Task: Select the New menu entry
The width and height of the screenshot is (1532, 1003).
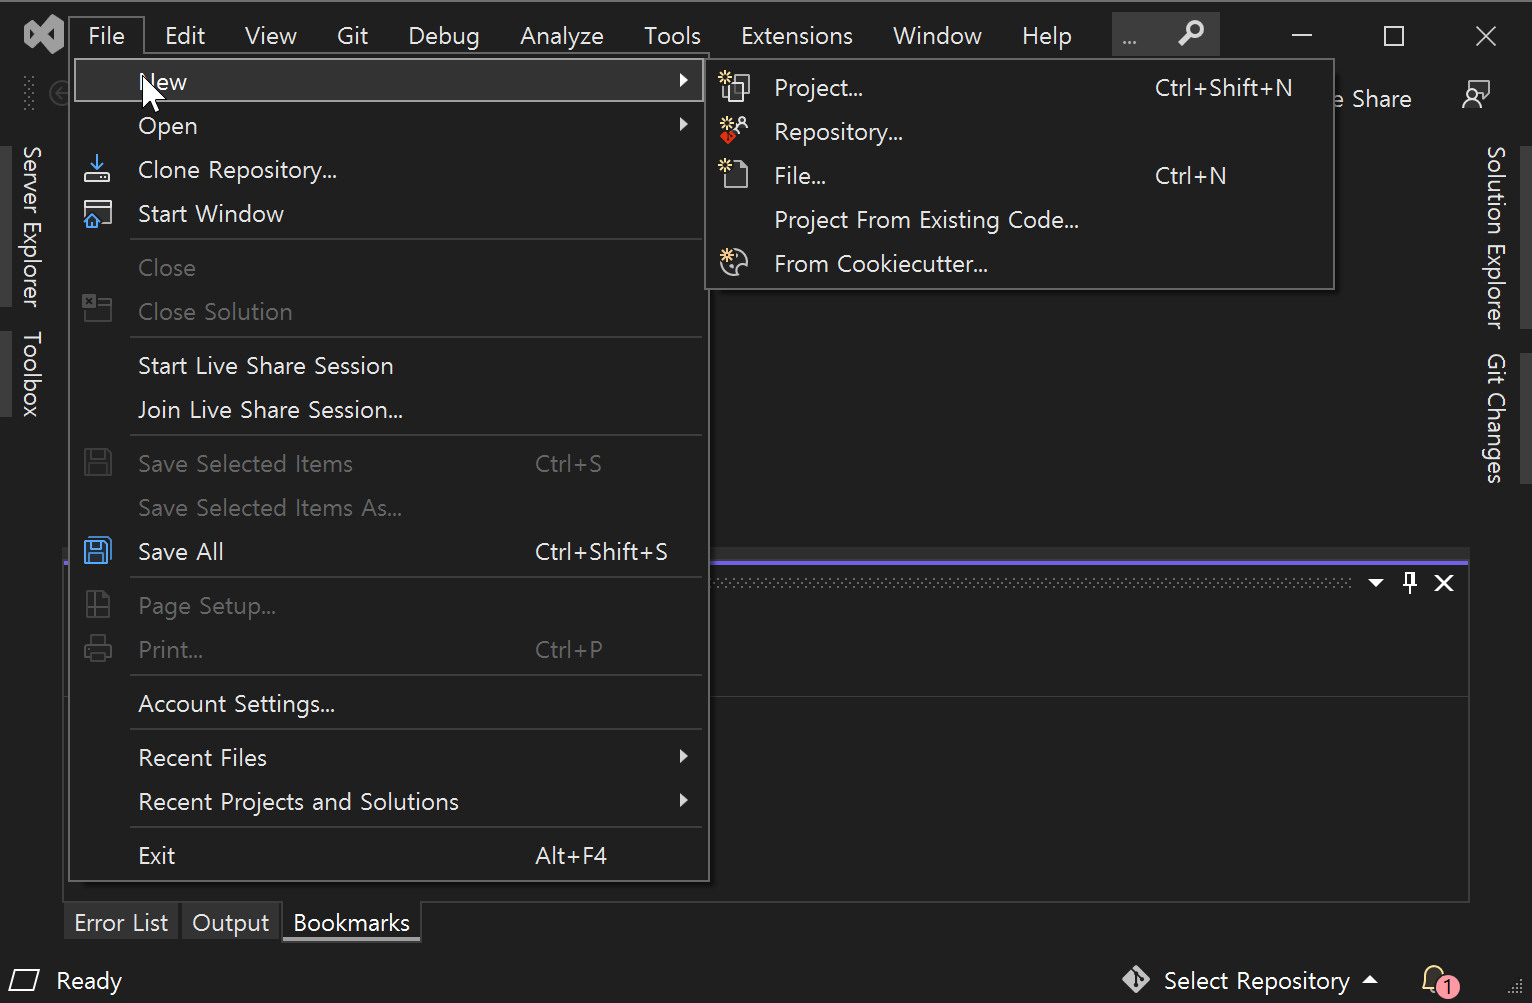Action: coord(389,81)
